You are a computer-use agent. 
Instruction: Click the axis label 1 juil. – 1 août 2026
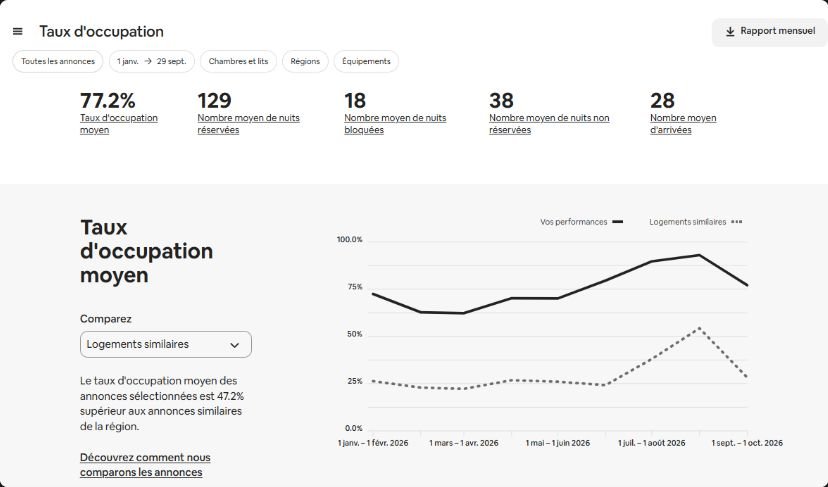click(x=652, y=443)
